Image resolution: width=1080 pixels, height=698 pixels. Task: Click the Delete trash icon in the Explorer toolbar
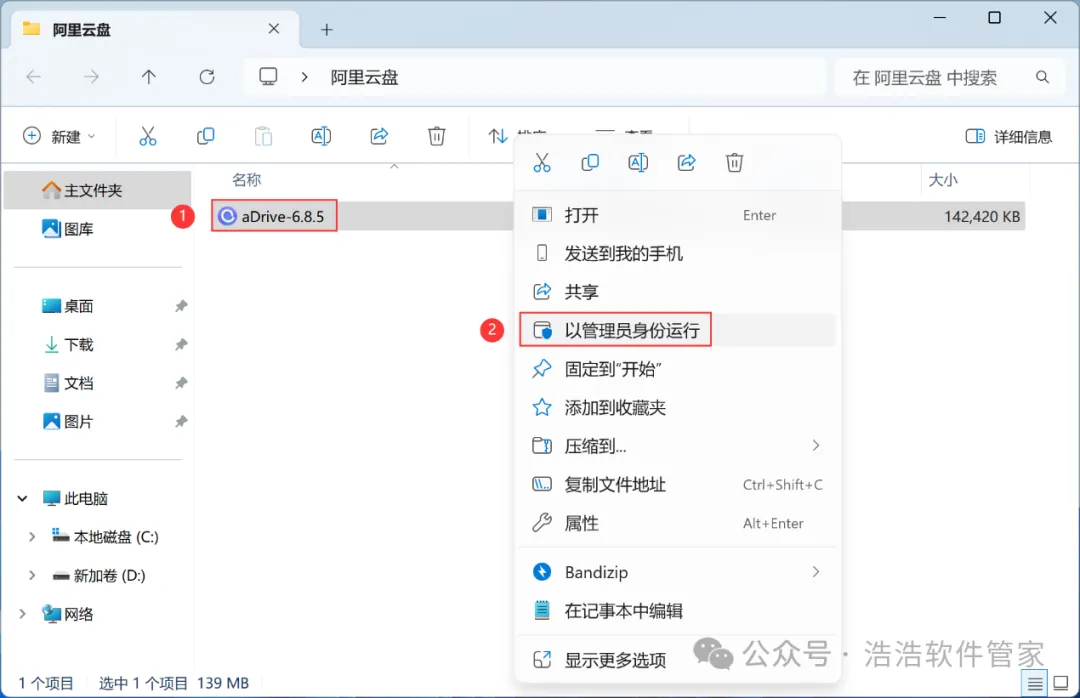pyautogui.click(x=437, y=136)
